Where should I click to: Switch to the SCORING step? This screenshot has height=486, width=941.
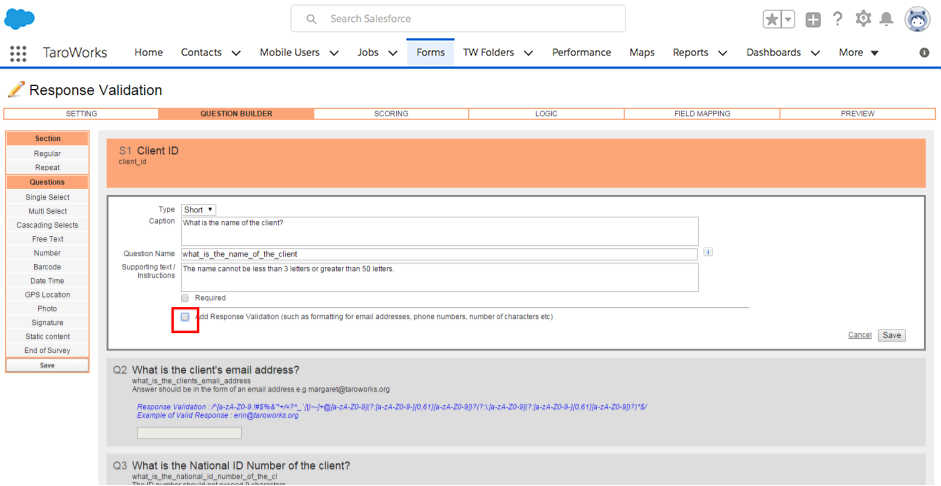tap(391, 113)
